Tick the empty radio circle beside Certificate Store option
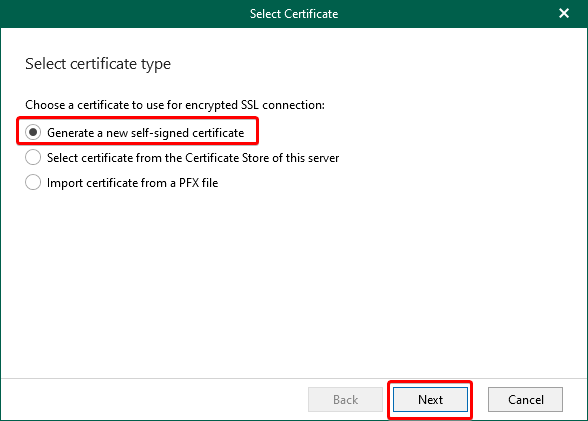The width and height of the screenshot is (588, 421). [x=33, y=157]
